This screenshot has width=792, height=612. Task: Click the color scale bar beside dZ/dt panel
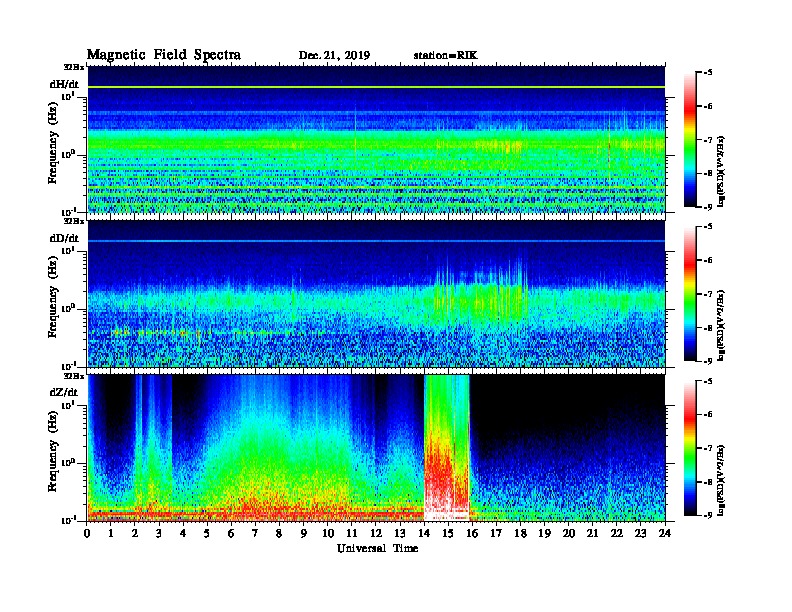click(x=690, y=447)
